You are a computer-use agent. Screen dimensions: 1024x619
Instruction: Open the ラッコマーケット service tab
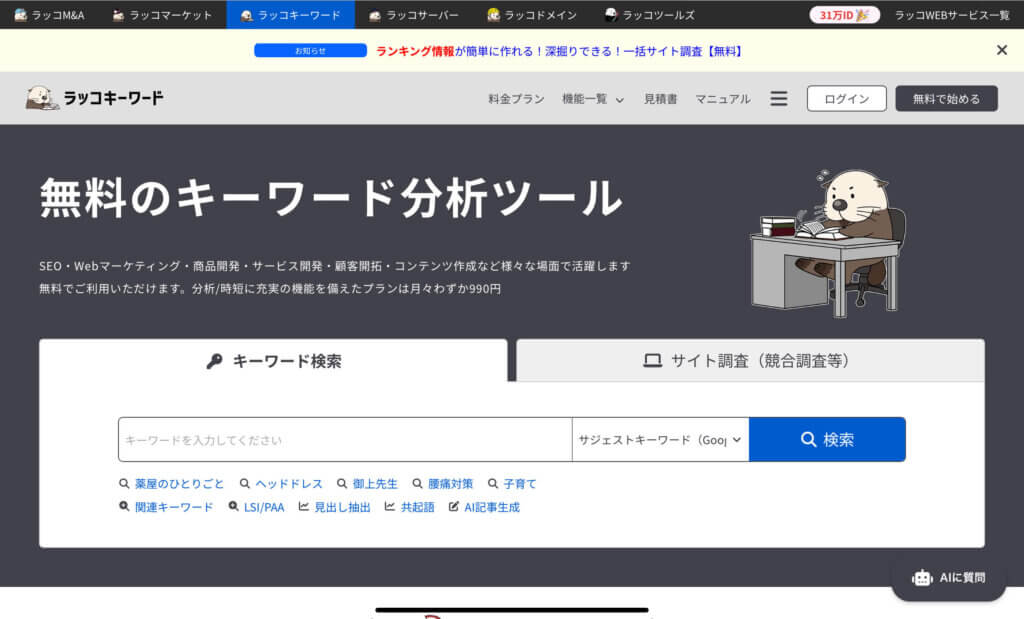coord(162,14)
